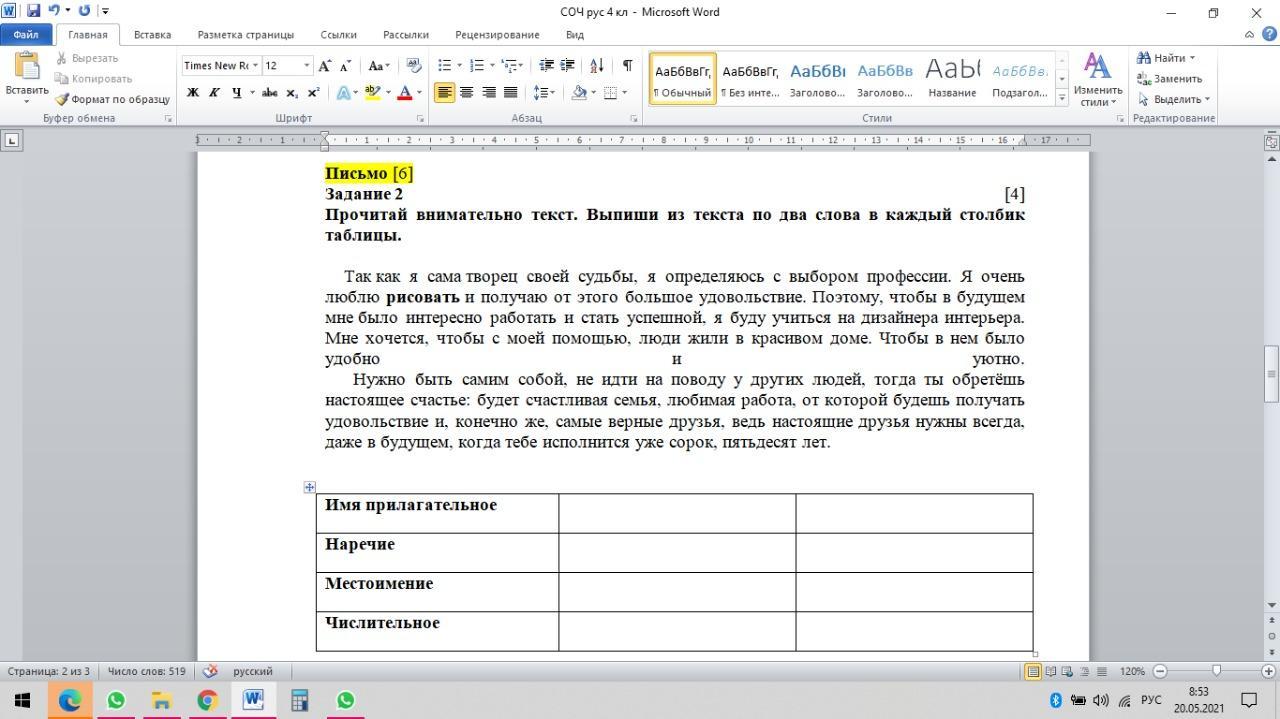
Task: Click the Clear Formatting icon
Action: point(414,66)
